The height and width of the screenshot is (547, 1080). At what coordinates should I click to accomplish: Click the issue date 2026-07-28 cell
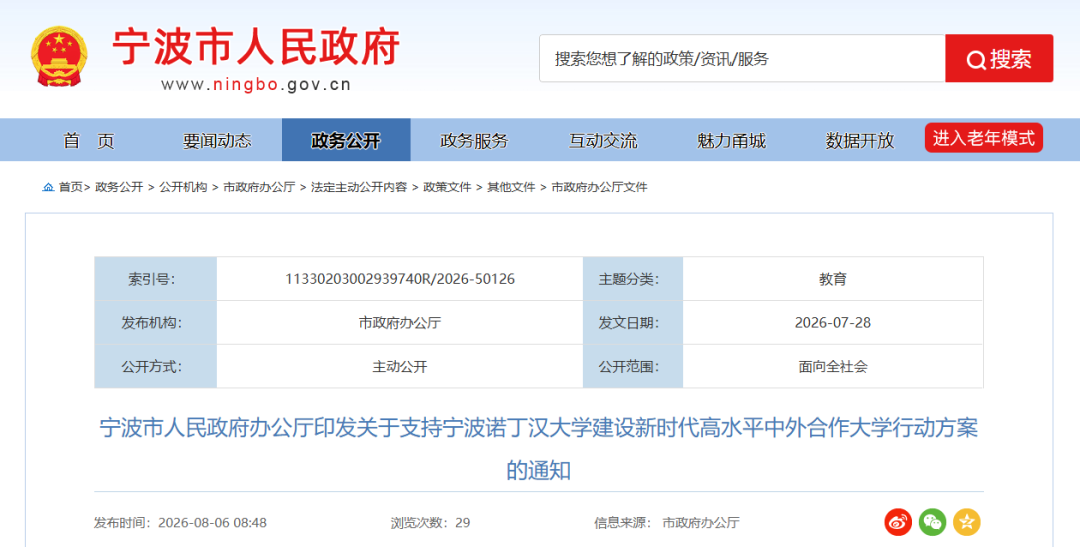(833, 322)
